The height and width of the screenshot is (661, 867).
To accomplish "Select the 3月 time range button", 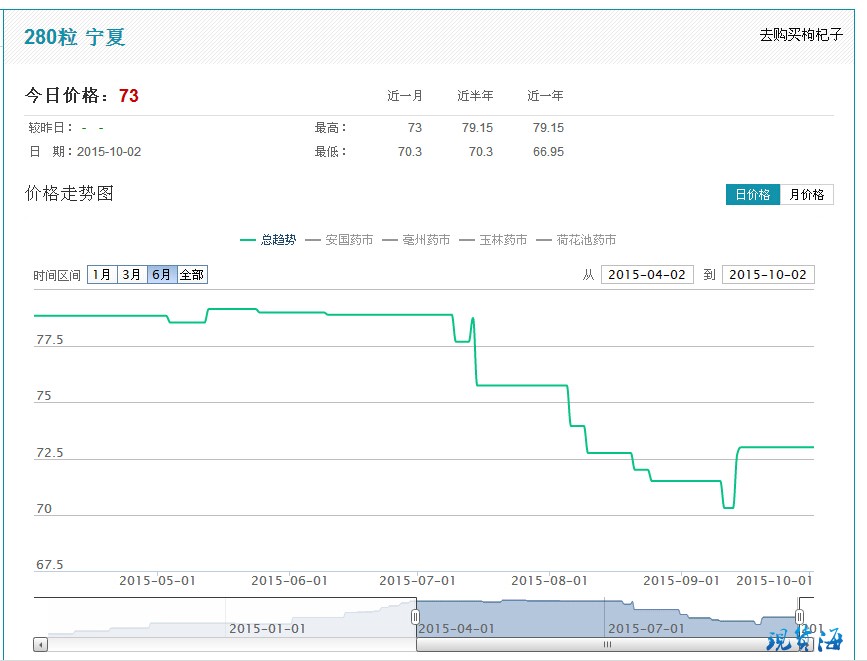I will pyautogui.click(x=132, y=275).
